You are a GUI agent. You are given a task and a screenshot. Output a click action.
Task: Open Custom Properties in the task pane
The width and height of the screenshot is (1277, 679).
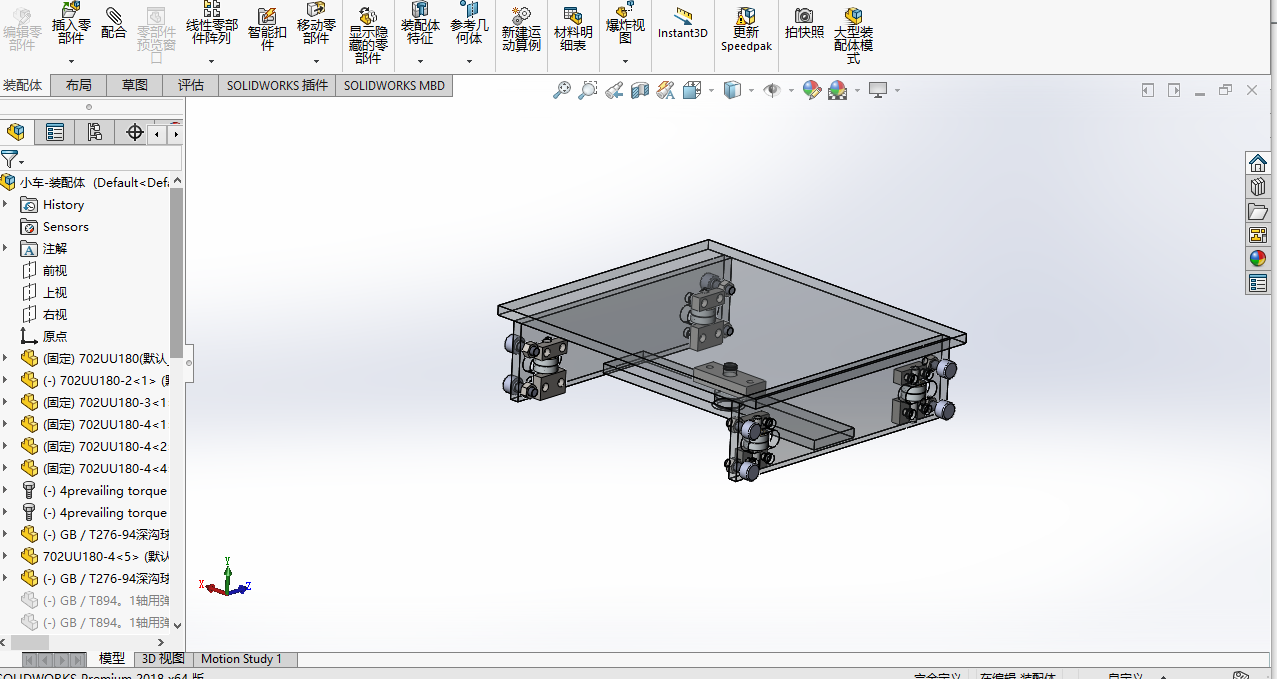(x=1258, y=284)
